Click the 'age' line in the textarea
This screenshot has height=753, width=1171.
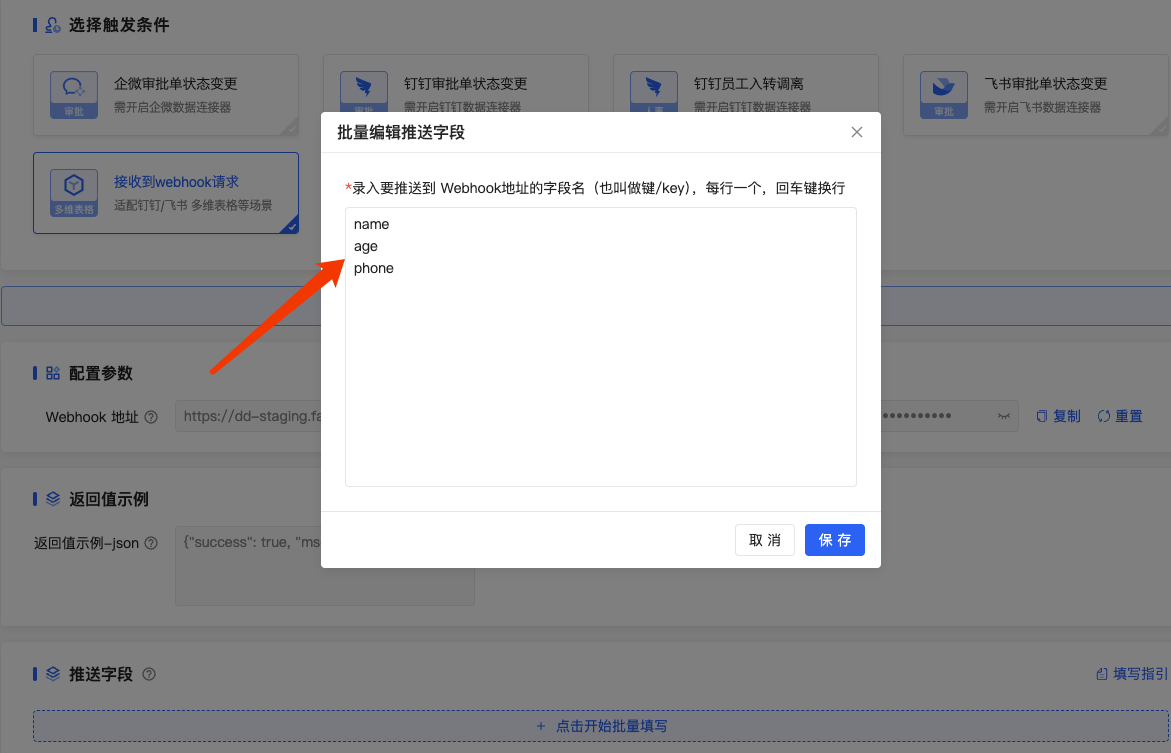tap(366, 247)
